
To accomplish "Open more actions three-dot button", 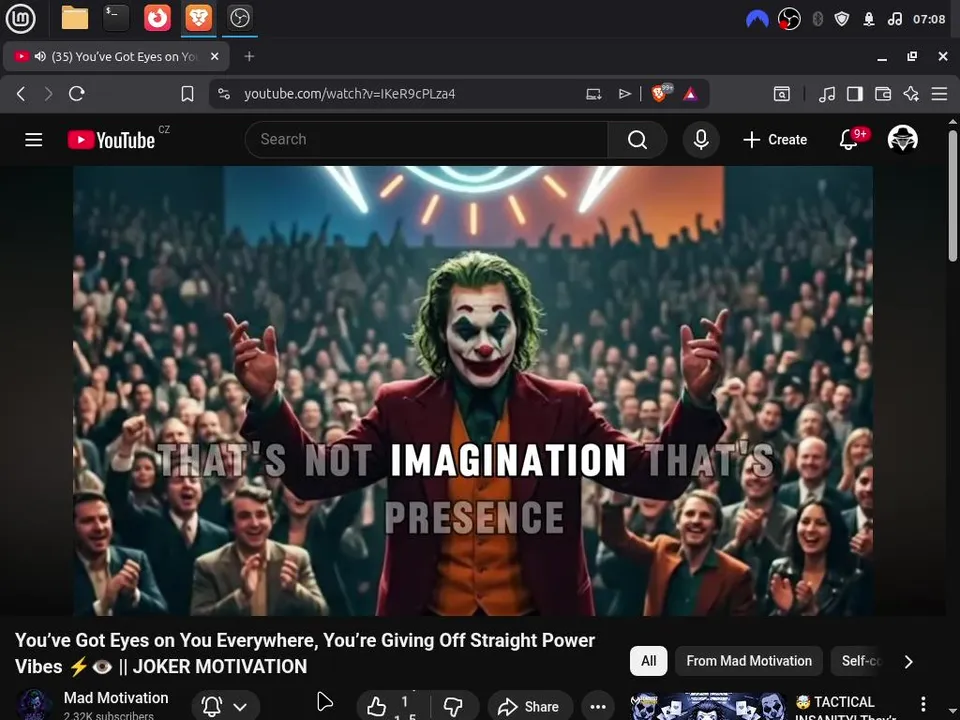I will coord(598,707).
